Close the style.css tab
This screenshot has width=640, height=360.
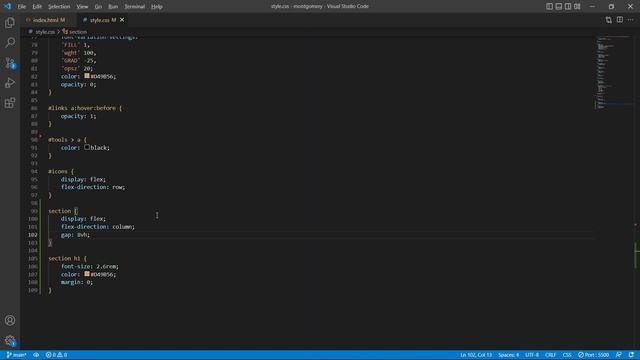122,20
